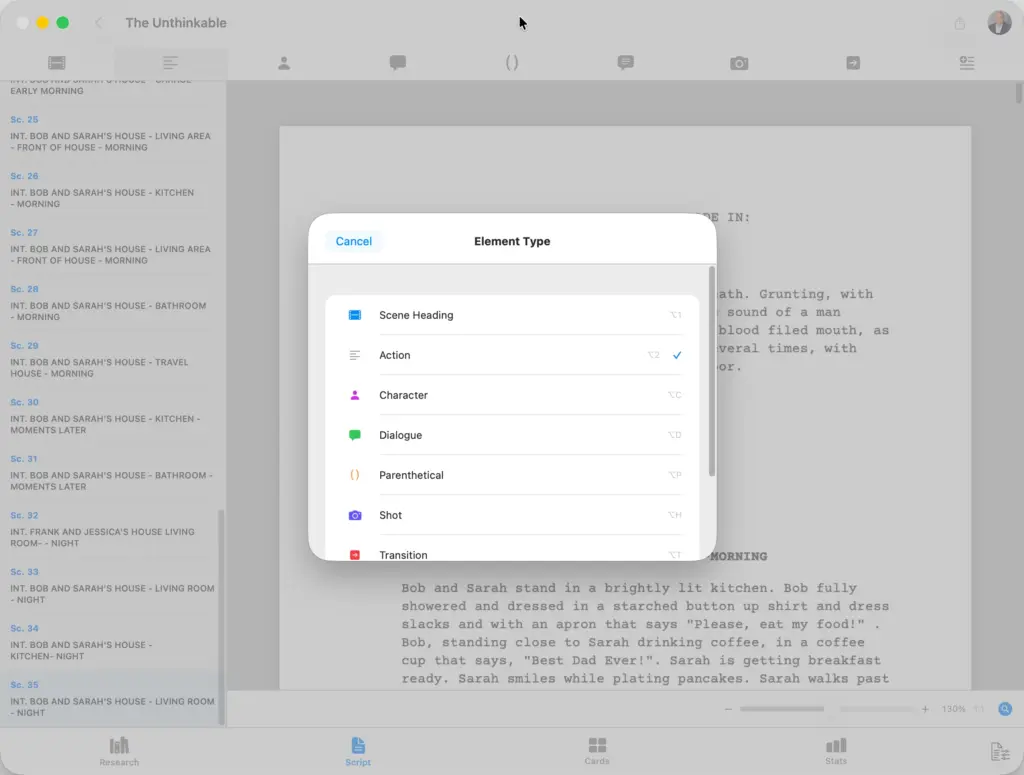1024x775 pixels.
Task: Click the blue search icon near zoom
Action: [1005, 709]
